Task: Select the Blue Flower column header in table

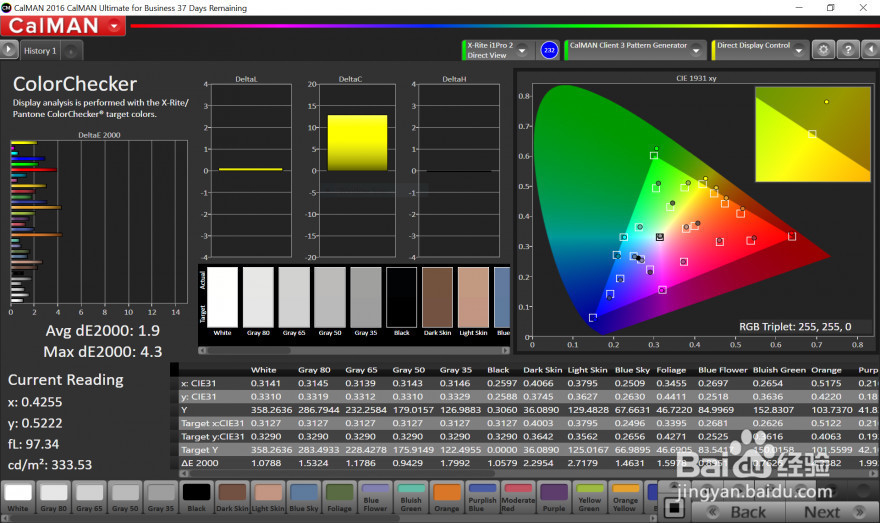Action: 722,370
